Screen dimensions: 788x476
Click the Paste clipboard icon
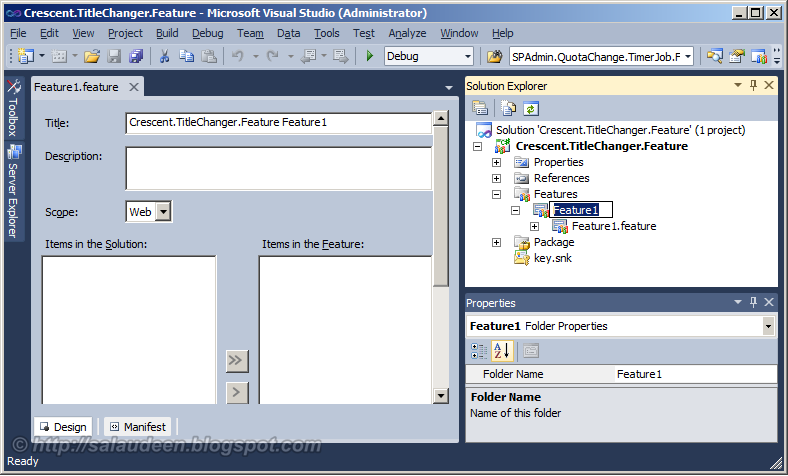point(209,56)
